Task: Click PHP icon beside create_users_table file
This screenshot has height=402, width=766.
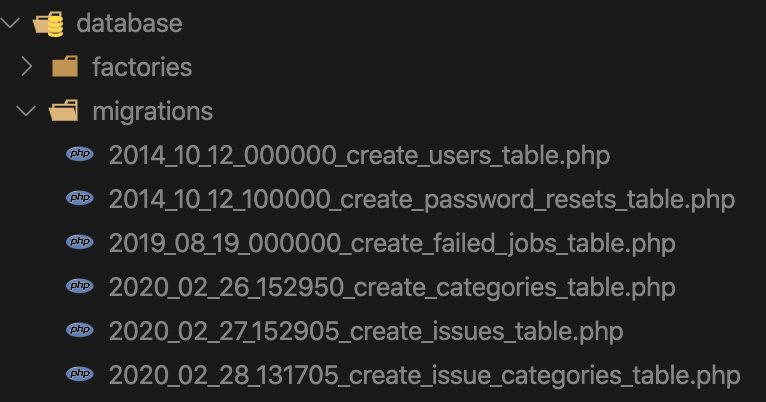Action: tap(80, 154)
